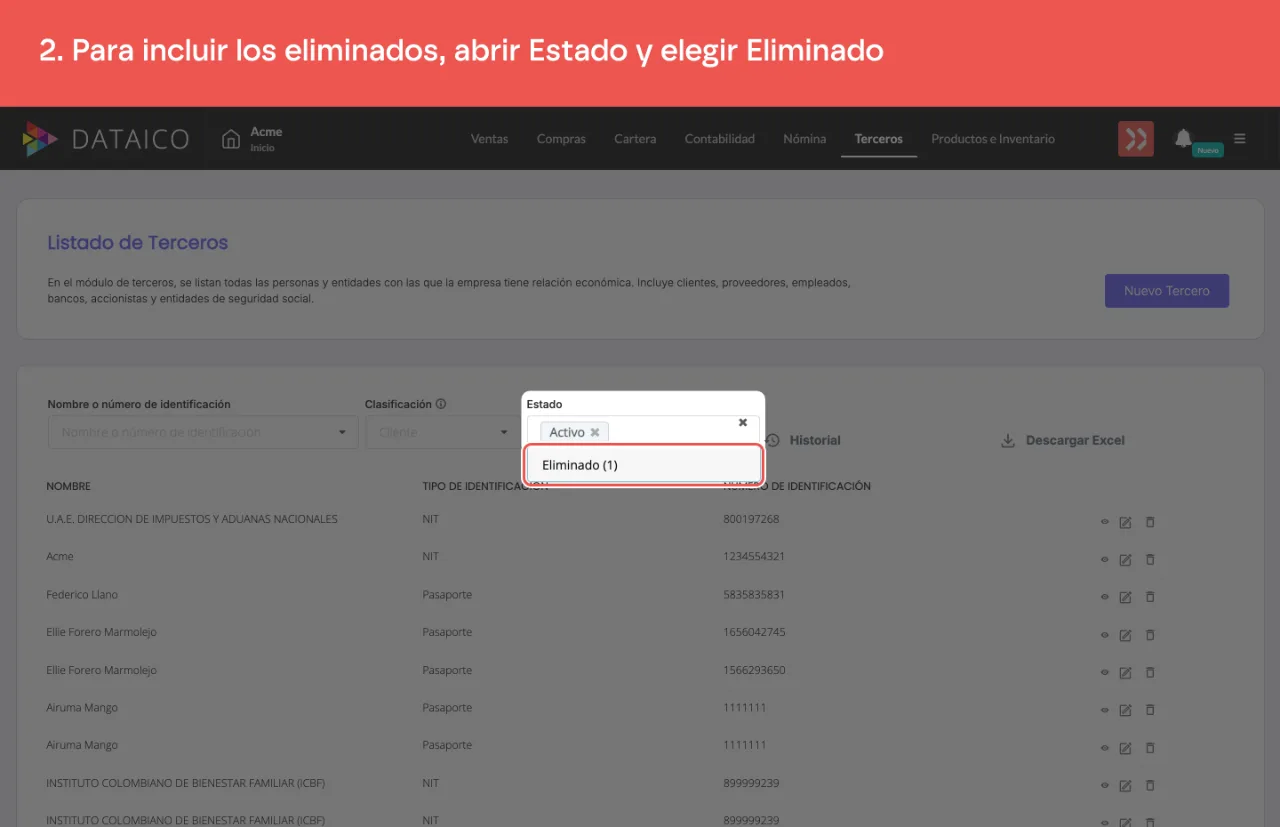Screen dimensions: 1280x827
Task: Open the Historial view
Action: point(803,440)
